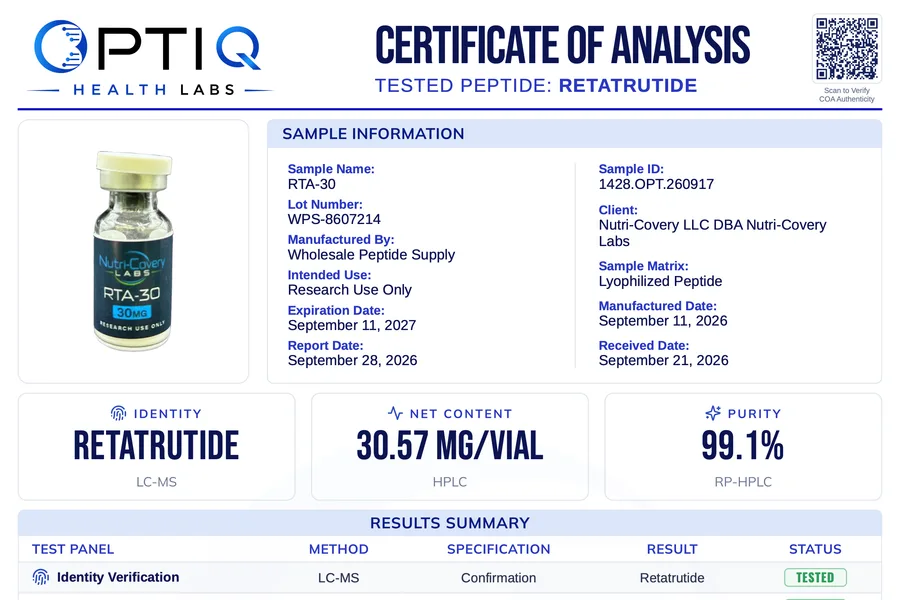The image size is (900, 600).
Task: Click the 'Received Date:' field label
Action: [644, 346]
